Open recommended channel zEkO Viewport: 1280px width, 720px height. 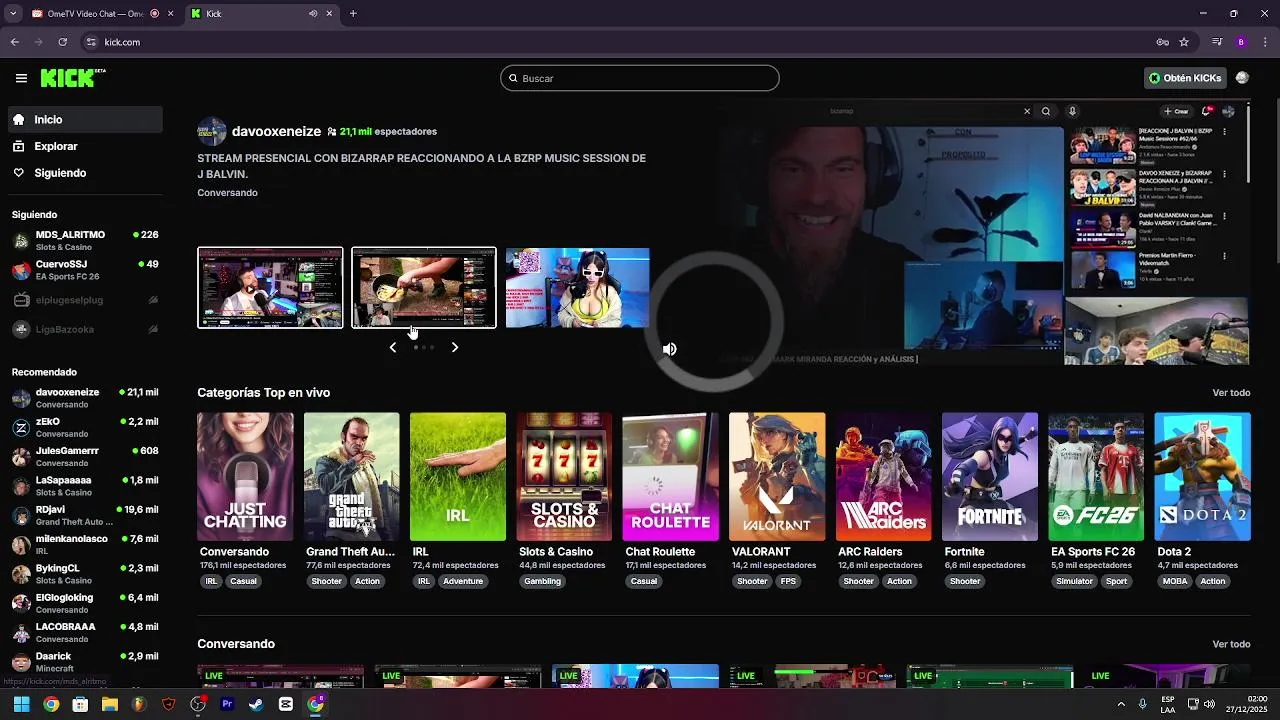tap(85, 427)
